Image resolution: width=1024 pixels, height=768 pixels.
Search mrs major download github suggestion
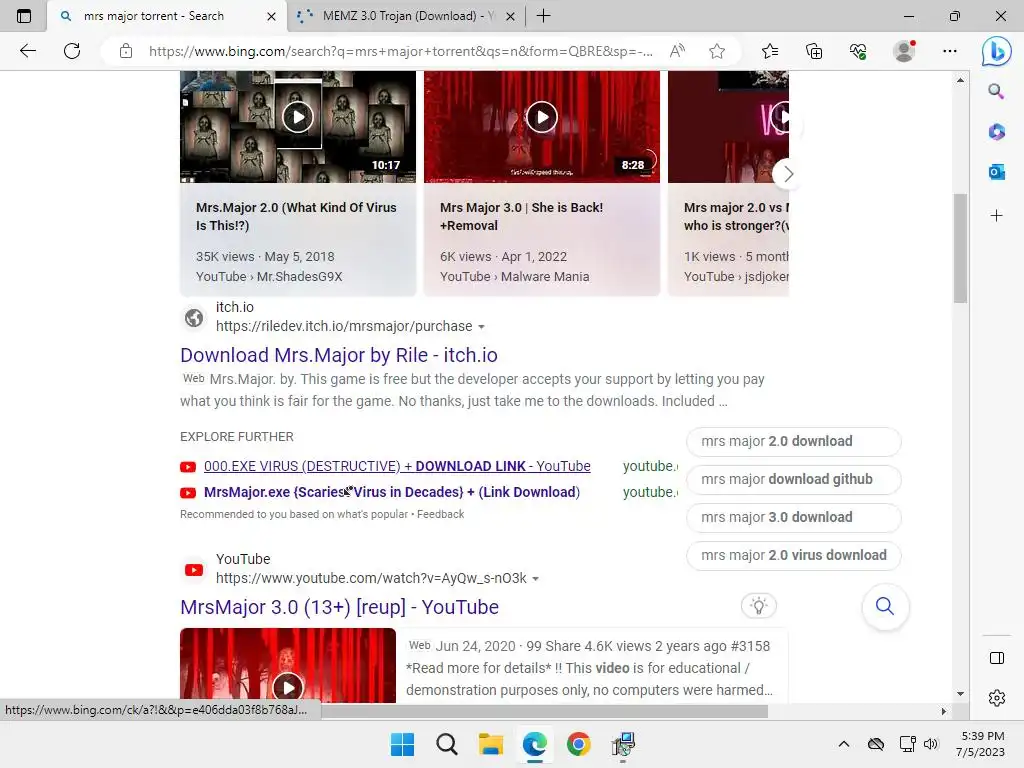pyautogui.click(x=793, y=479)
